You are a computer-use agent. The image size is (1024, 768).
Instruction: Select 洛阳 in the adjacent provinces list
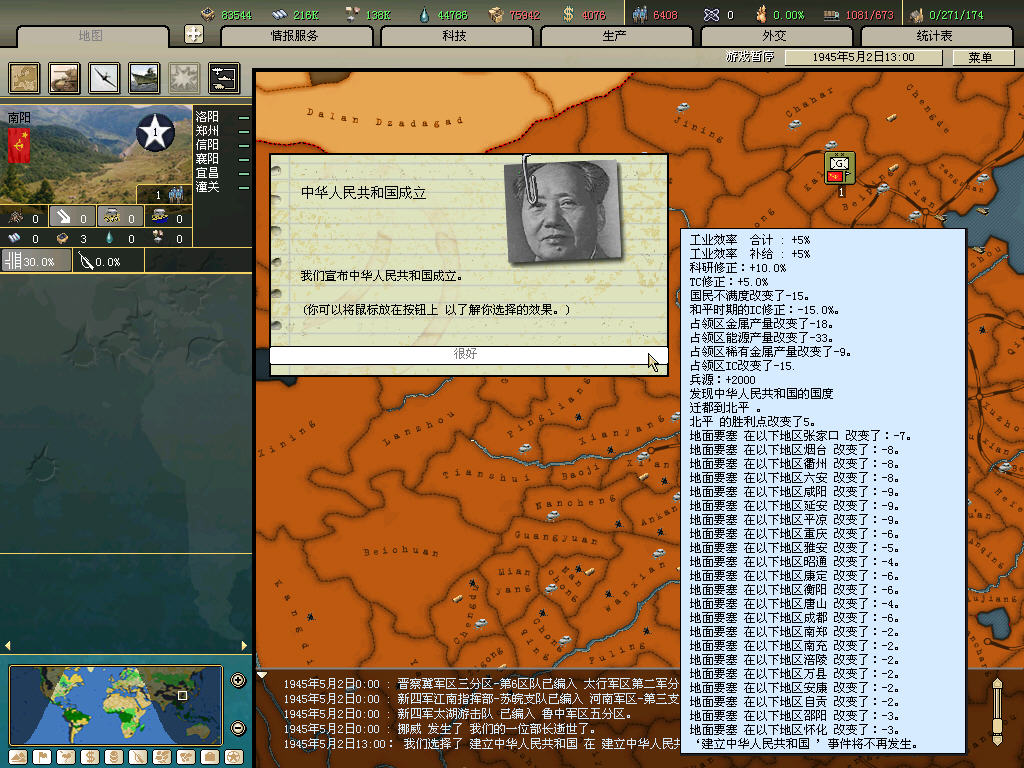tap(208, 116)
